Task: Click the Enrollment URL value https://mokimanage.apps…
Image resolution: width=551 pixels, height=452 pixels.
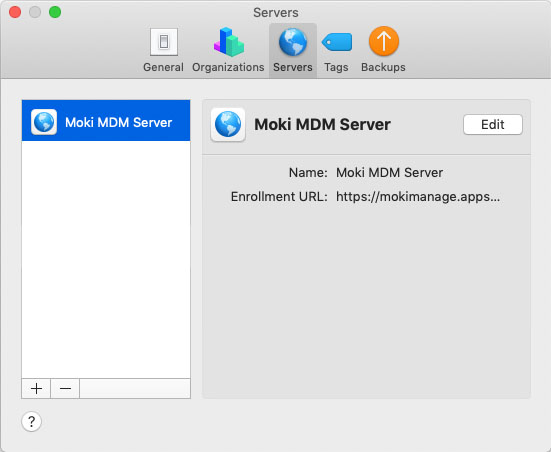Action: 418,196
